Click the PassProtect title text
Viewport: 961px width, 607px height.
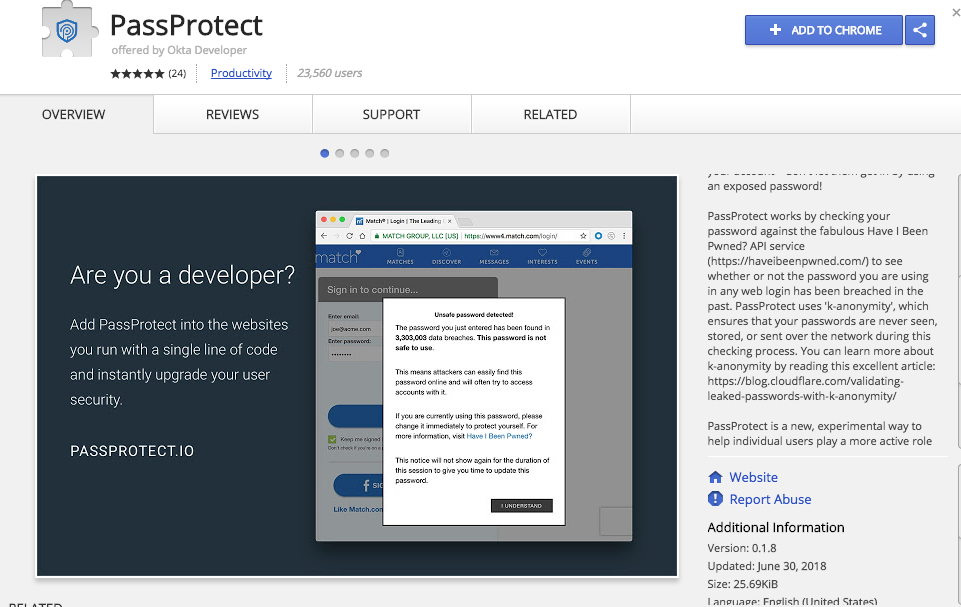coord(186,26)
